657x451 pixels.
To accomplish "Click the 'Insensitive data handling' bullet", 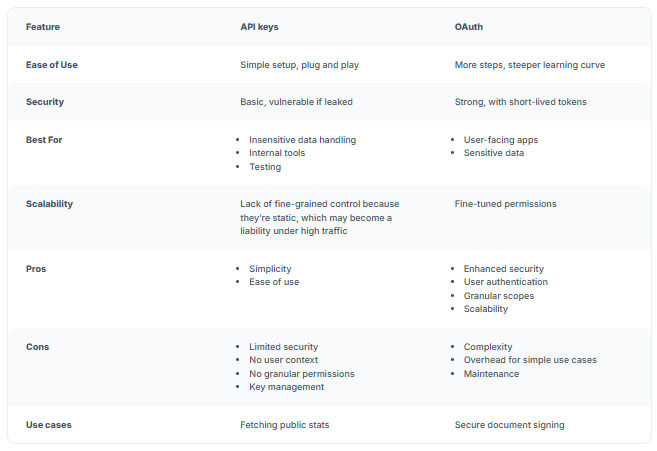I will pos(302,140).
